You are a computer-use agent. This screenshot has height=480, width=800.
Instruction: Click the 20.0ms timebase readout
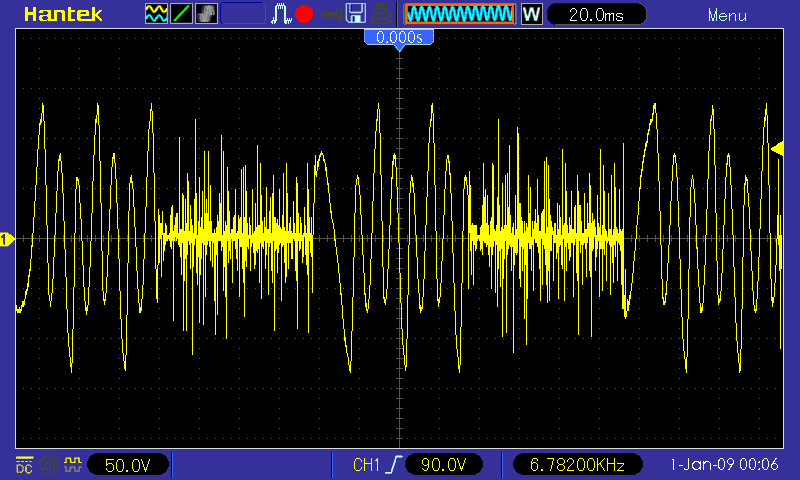pos(596,14)
